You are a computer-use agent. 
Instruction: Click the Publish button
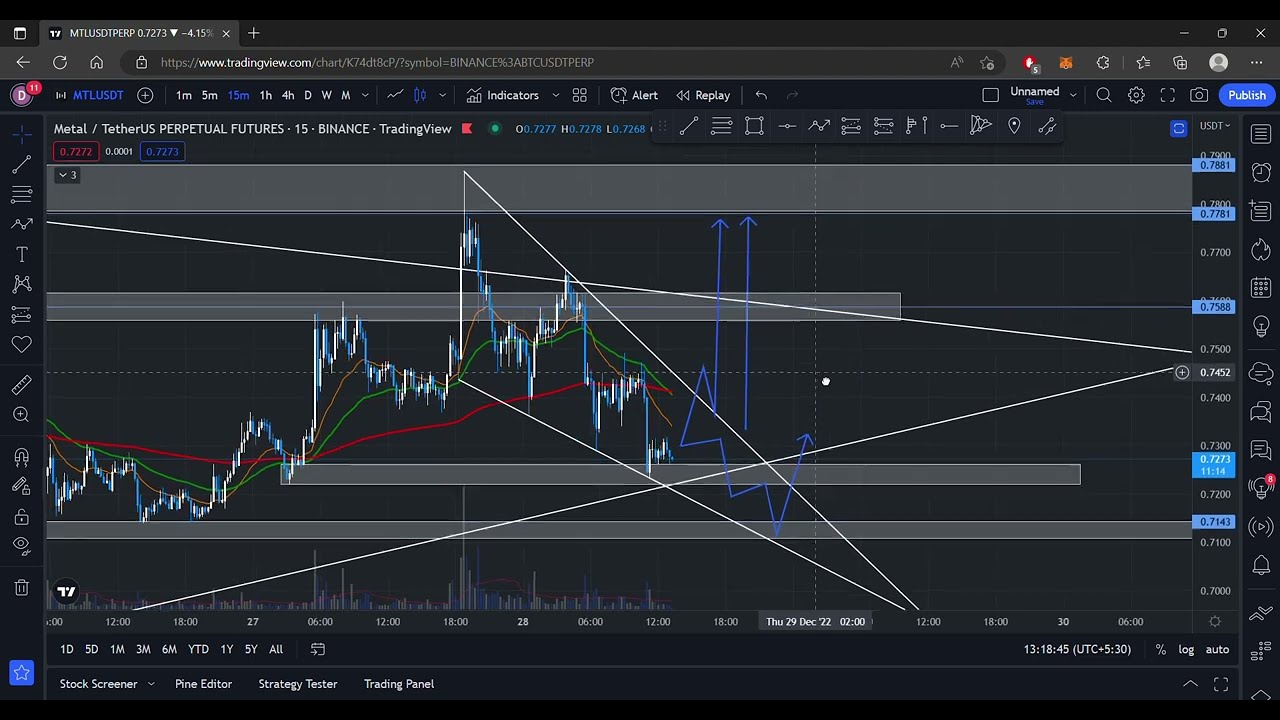[1247, 95]
